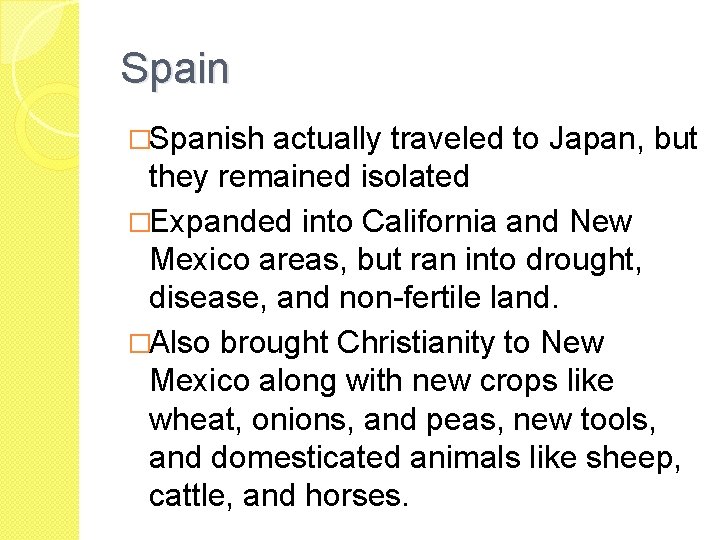The height and width of the screenshot is (540, 720).
Task: Click the words 'new crops like'
Action: click(513, 383)
